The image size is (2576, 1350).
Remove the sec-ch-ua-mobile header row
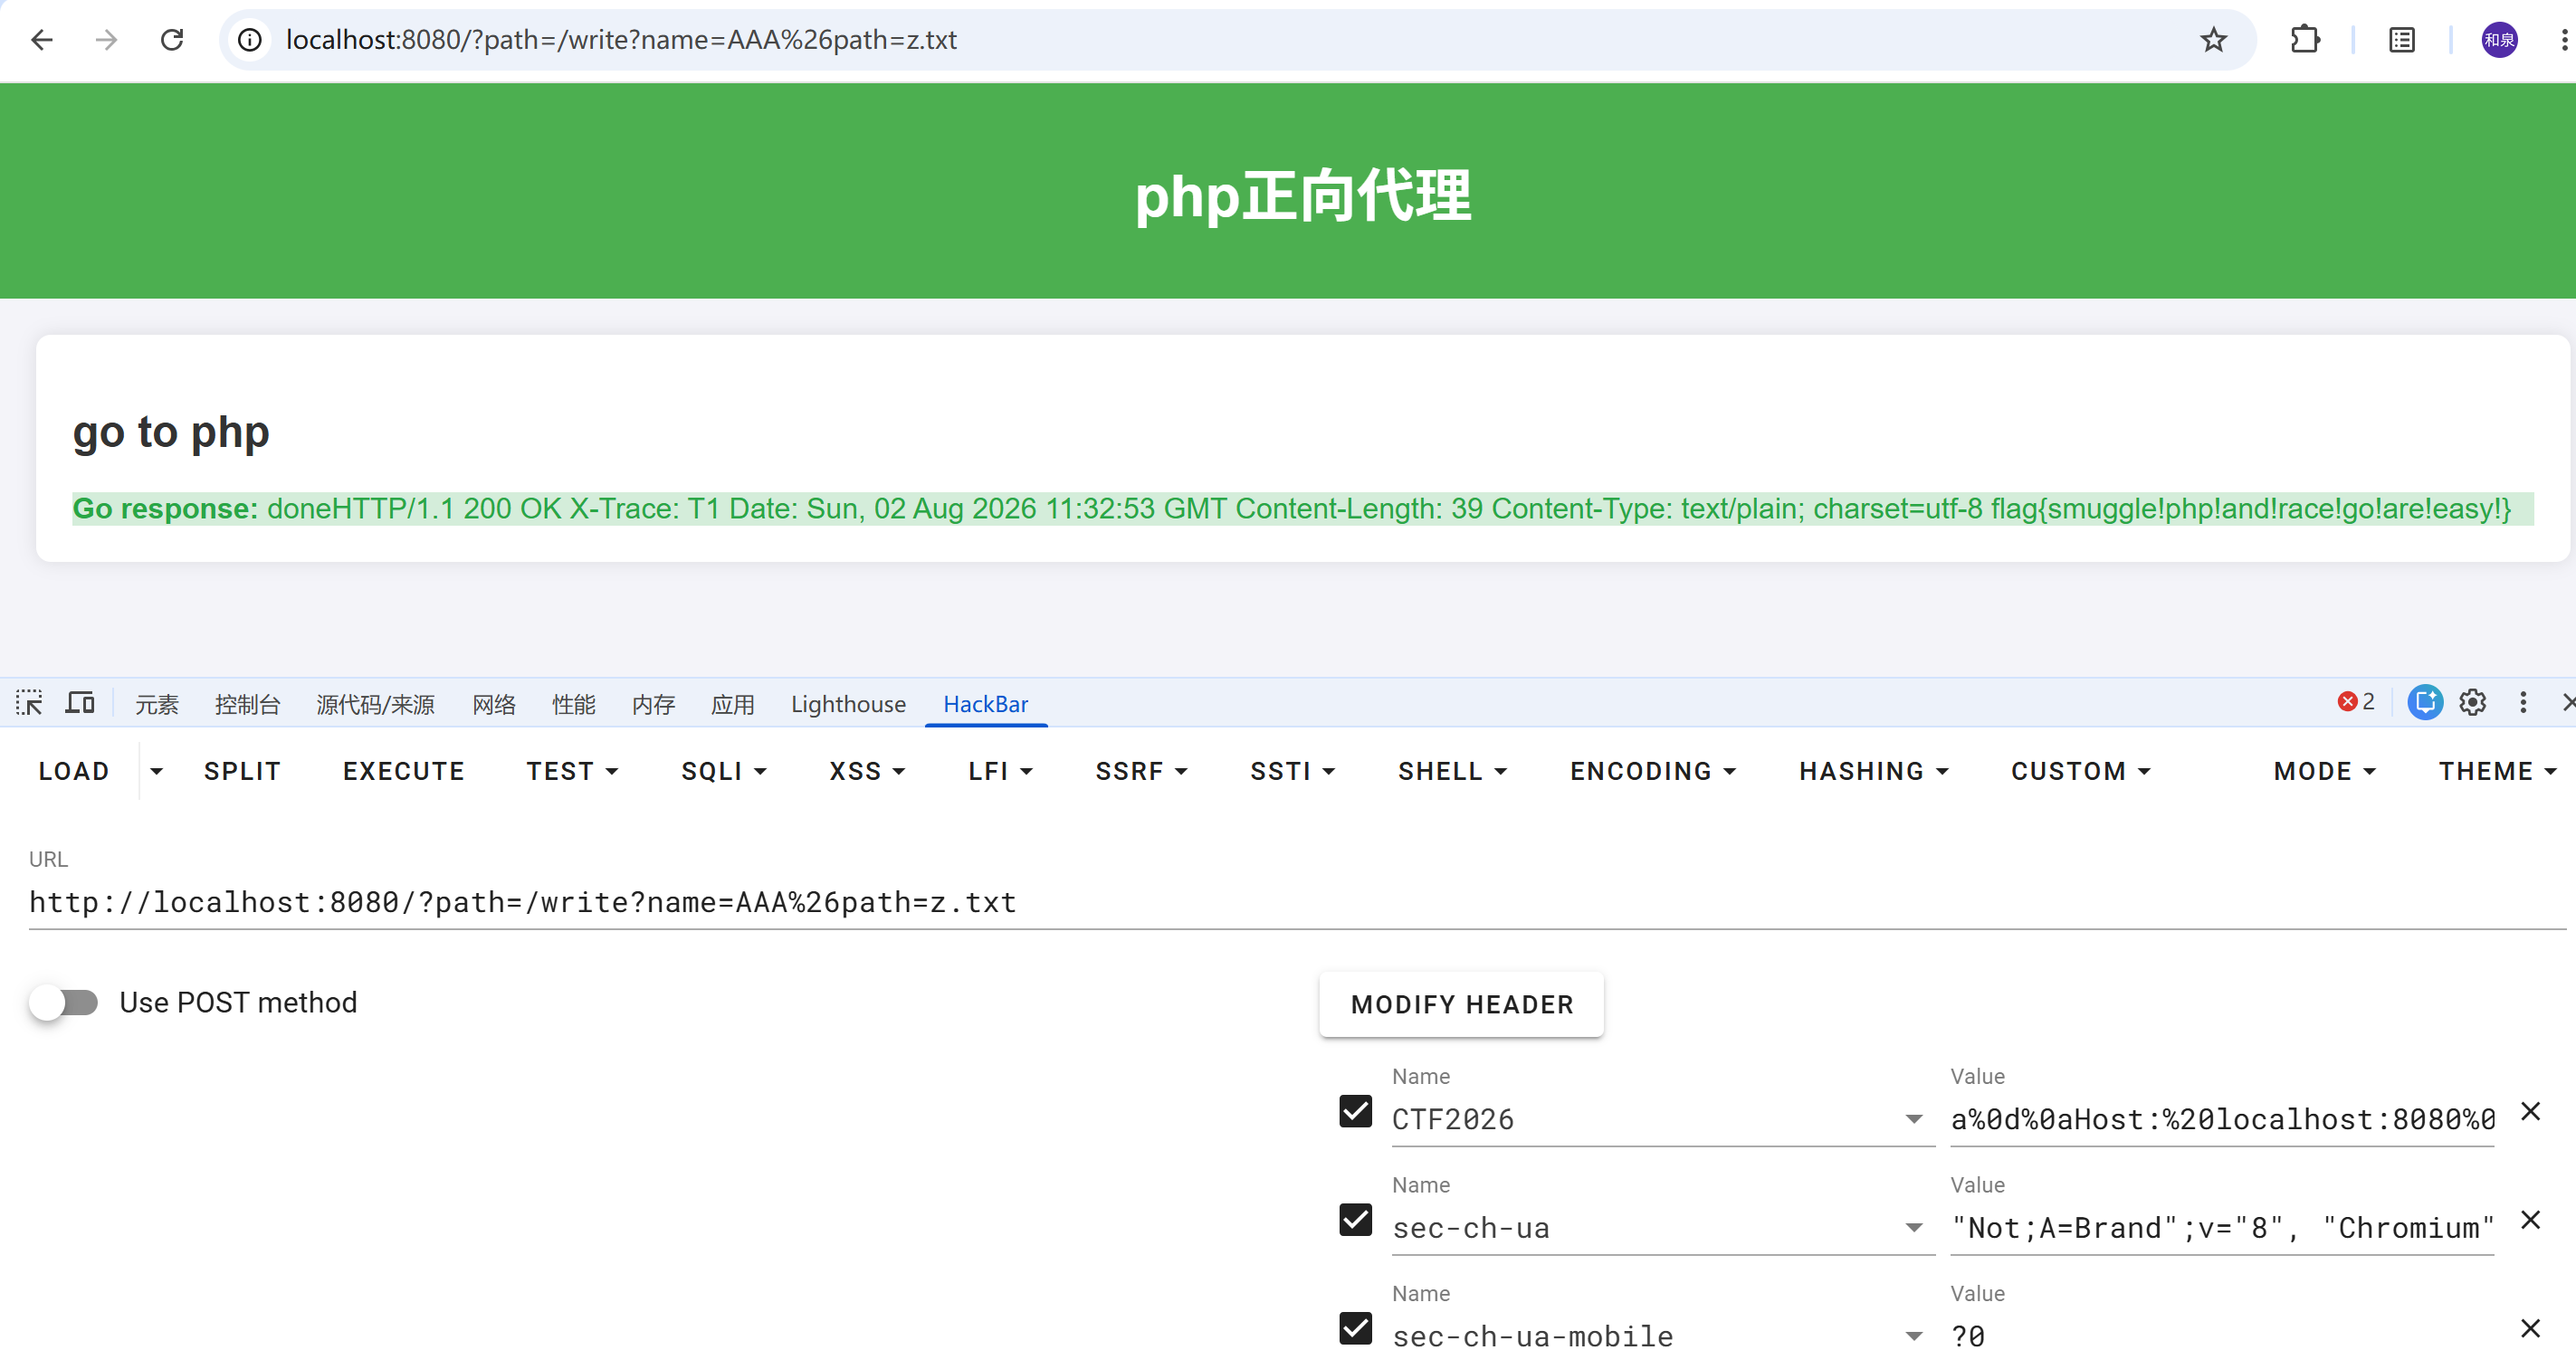pos(2530,1328)
